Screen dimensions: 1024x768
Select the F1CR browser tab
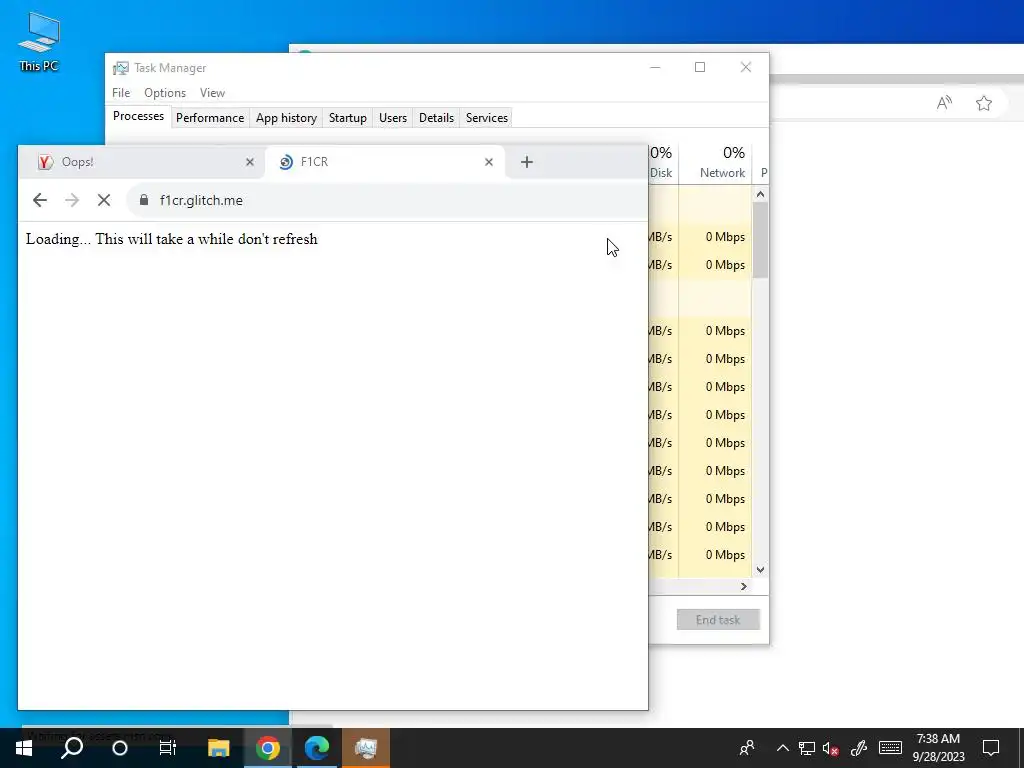(384, 162)
